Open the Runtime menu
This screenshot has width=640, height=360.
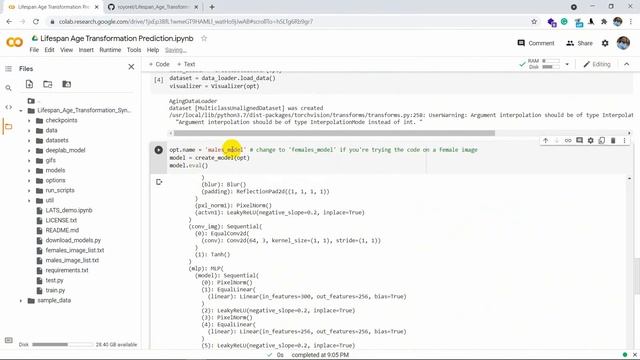(110, 50)
